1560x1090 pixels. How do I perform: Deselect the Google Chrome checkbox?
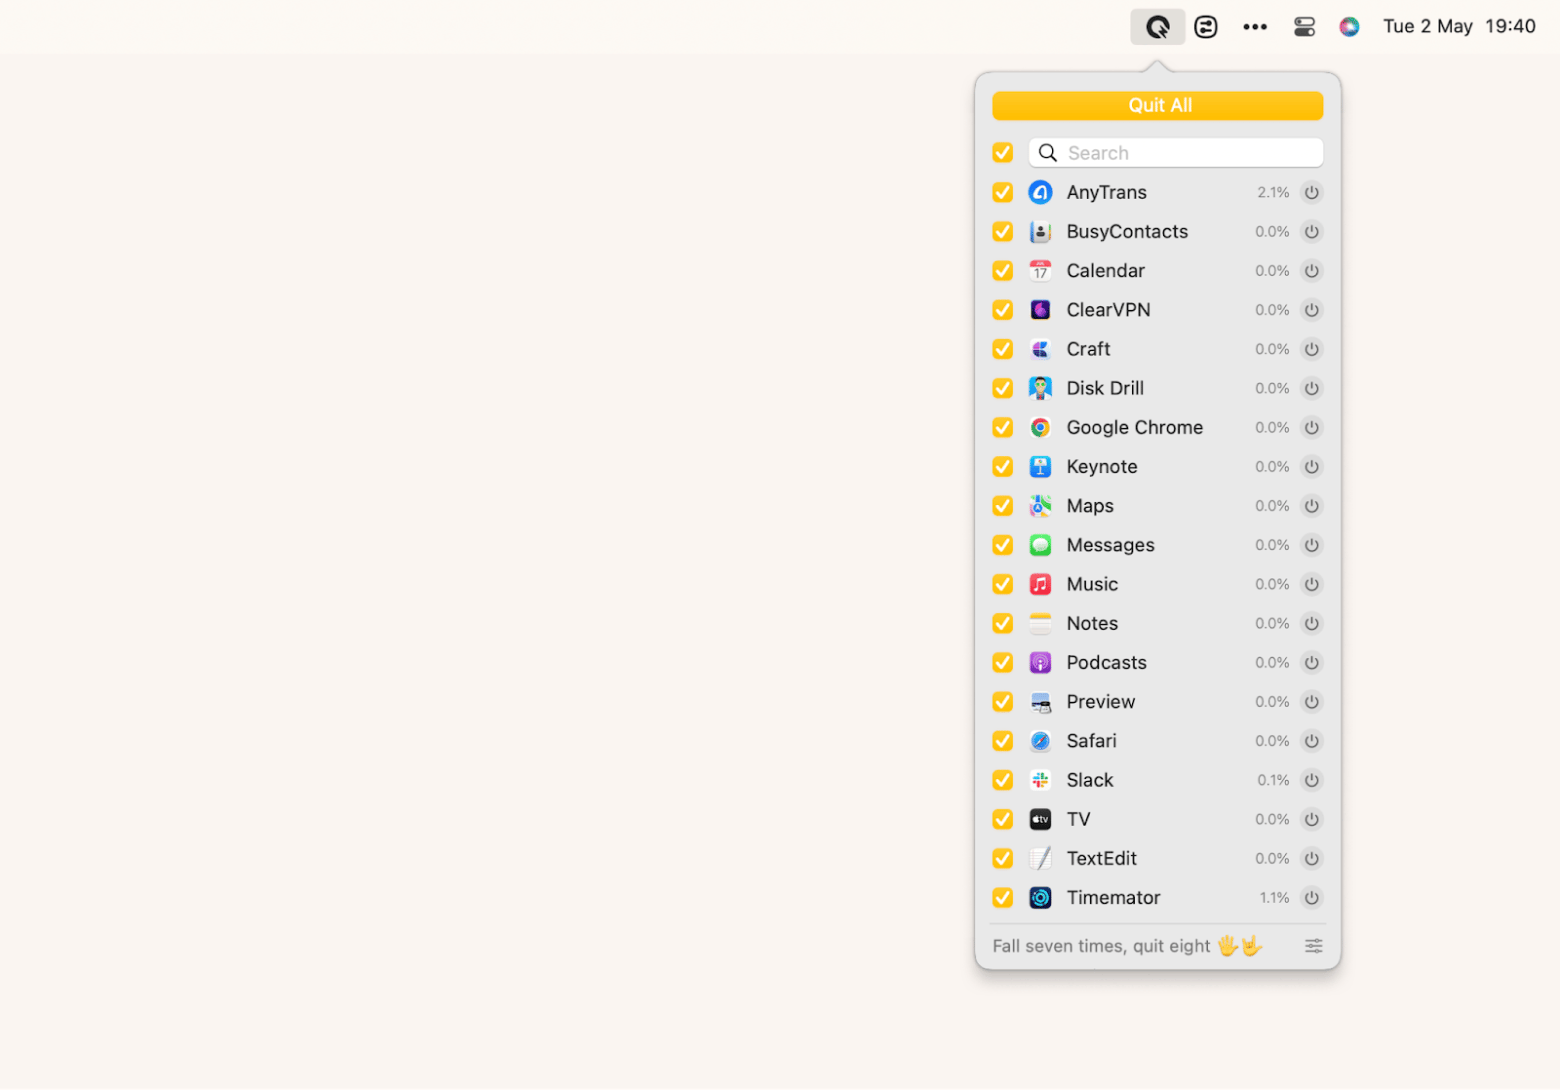click(x=1002, y=428)
